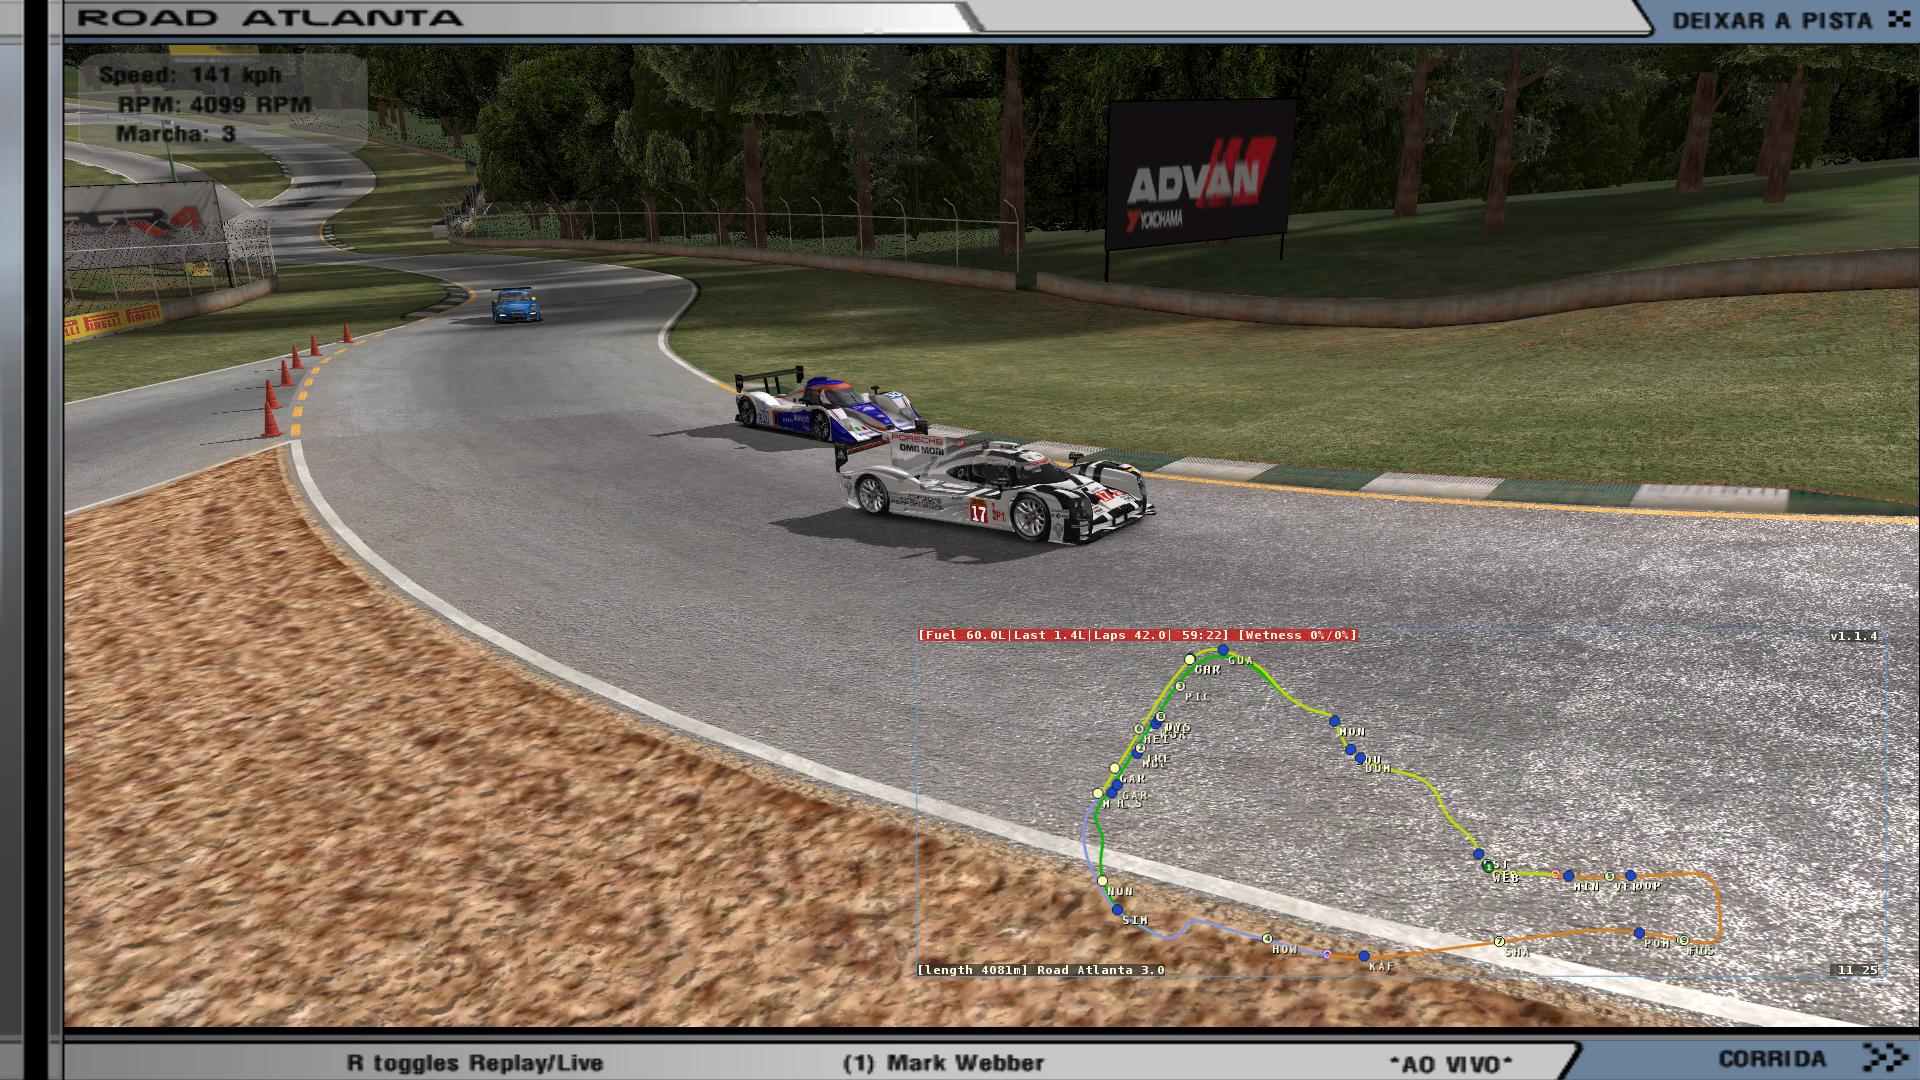Toggle the AO VIVO live indicator
The width and height of the screenshot is (1920, 1080).
(x=1451, y=1063)
